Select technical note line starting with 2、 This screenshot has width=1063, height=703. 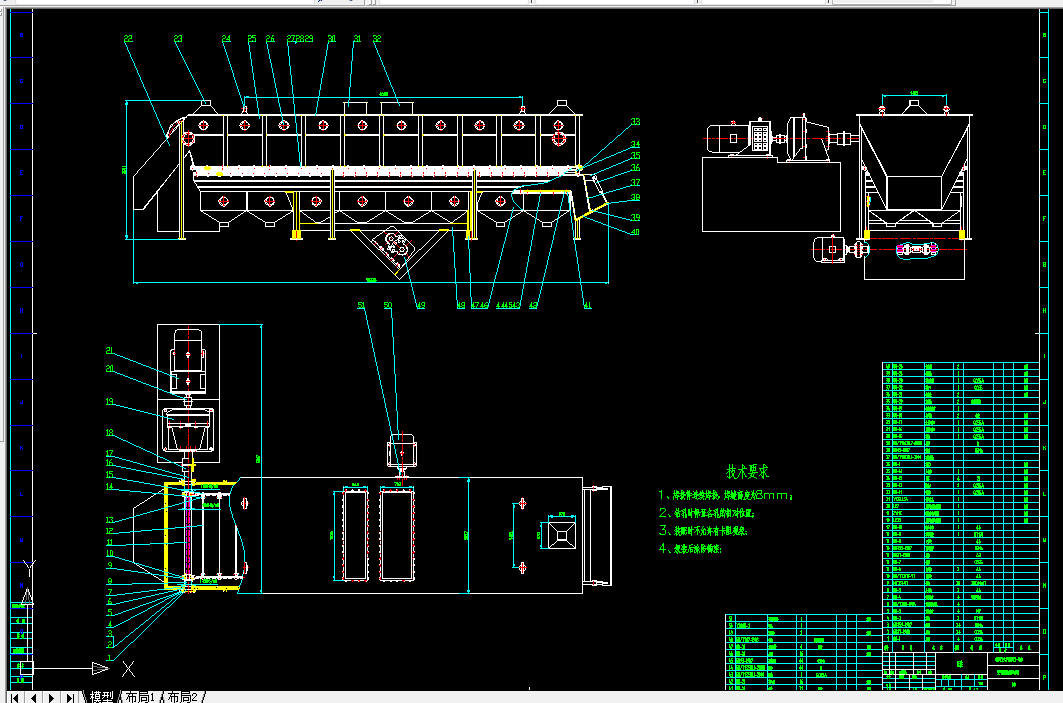[x=706, y=513]
